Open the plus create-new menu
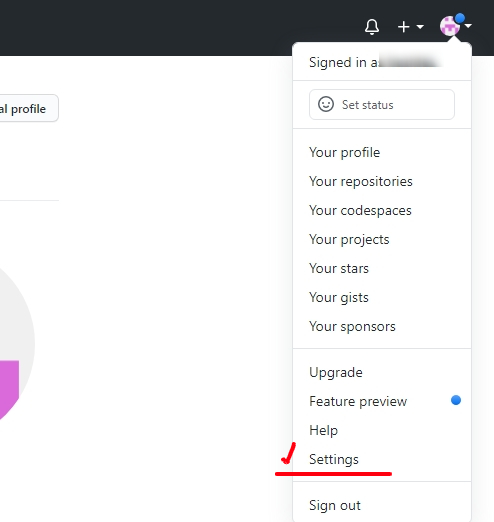Image resolution: width=494 pixels, height=522 pixels. pyautogui.click(x=410, y=27)
